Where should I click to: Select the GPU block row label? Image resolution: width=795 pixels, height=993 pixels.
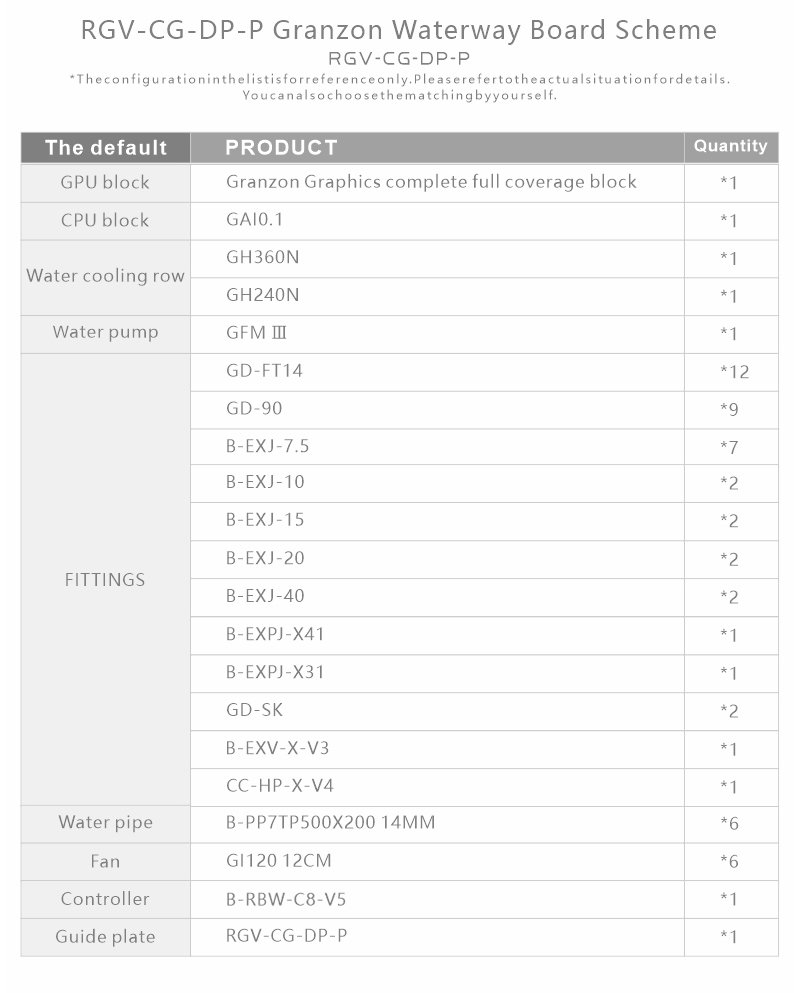coord(105,182)
